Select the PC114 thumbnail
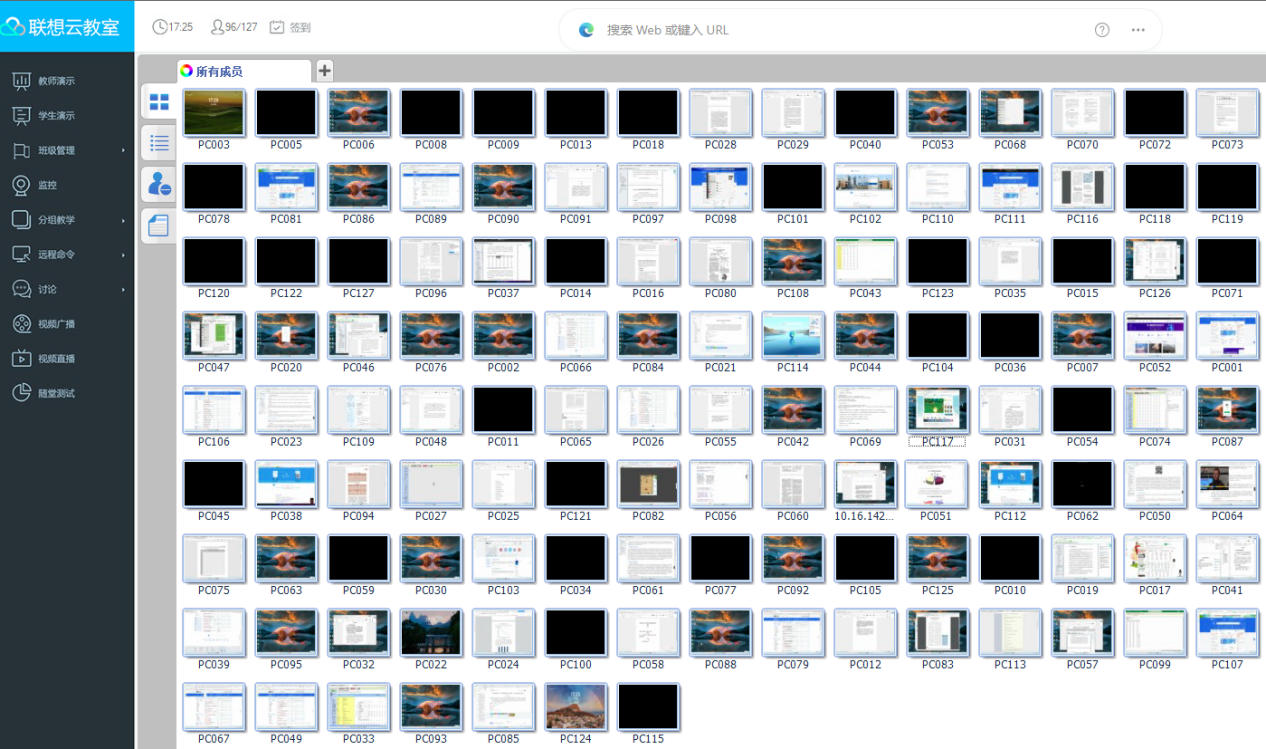This screenshot has height=749, width=1266. [x=793, y=336]
